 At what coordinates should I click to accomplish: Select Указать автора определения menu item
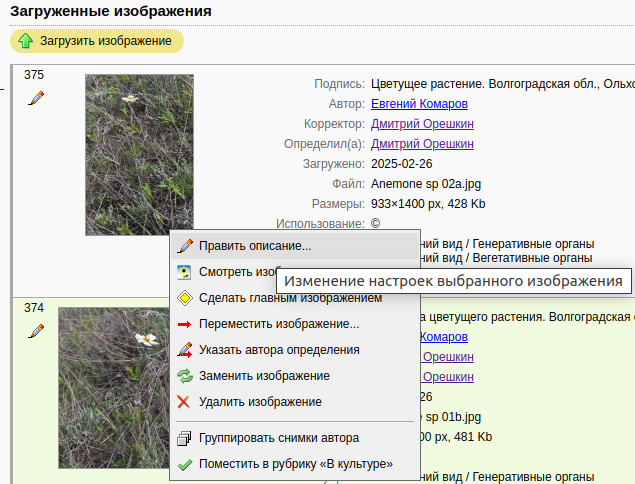tap(279, 350)
